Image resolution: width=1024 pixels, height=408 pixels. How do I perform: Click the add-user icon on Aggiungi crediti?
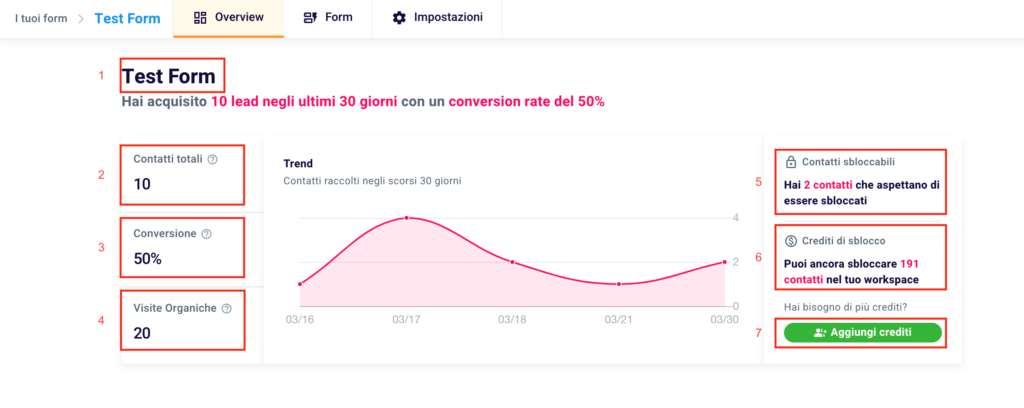point(820,333)
